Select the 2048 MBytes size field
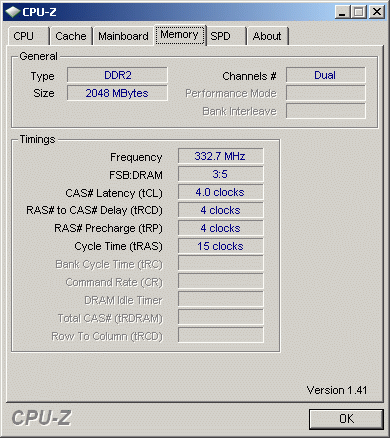Viewport: 390px width, 438px height. coord(117,93)
